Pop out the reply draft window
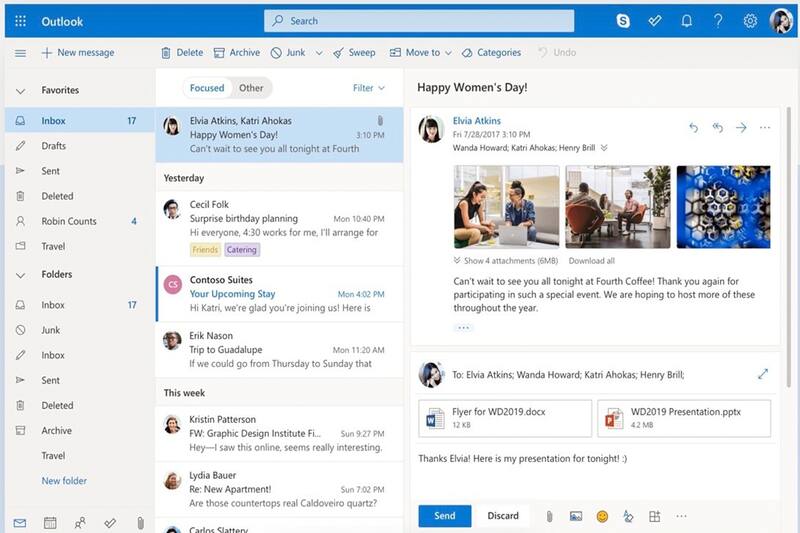 [x=763, y=374]
